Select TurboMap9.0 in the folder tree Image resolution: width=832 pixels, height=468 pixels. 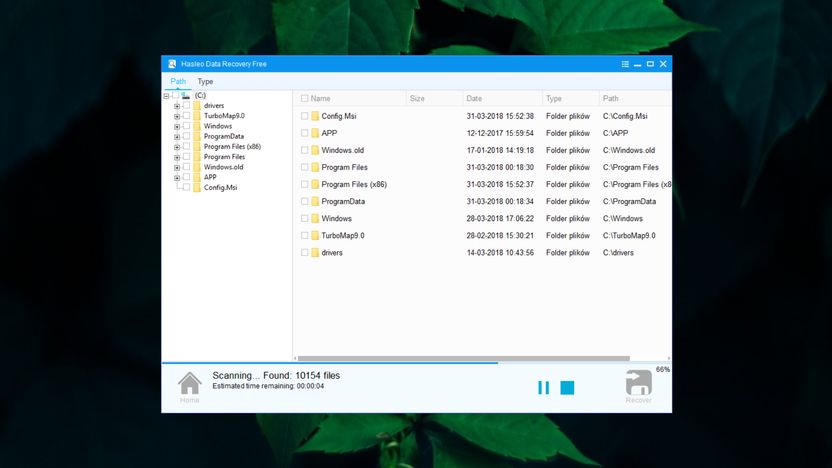point(224,116)
